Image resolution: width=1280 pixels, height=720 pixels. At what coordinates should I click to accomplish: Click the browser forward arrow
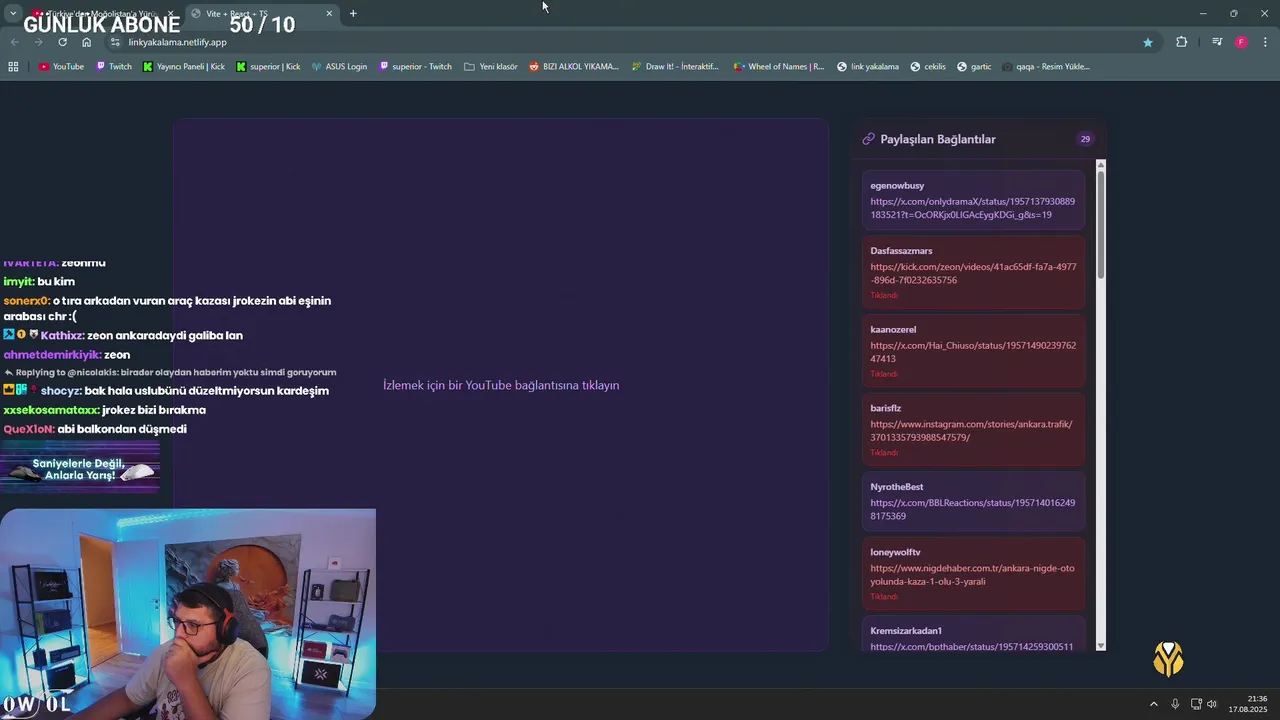(x=38, y=42)
